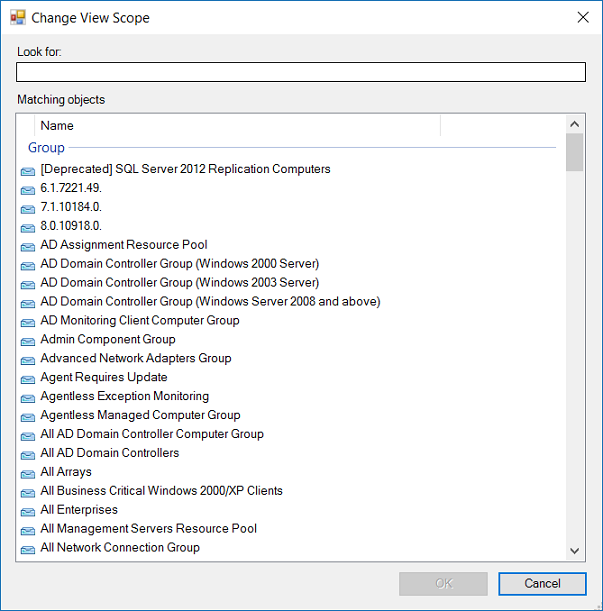
Task: Choose AD Domain Controller Group (Windows 2000 Server)
Action: [180, 263]
